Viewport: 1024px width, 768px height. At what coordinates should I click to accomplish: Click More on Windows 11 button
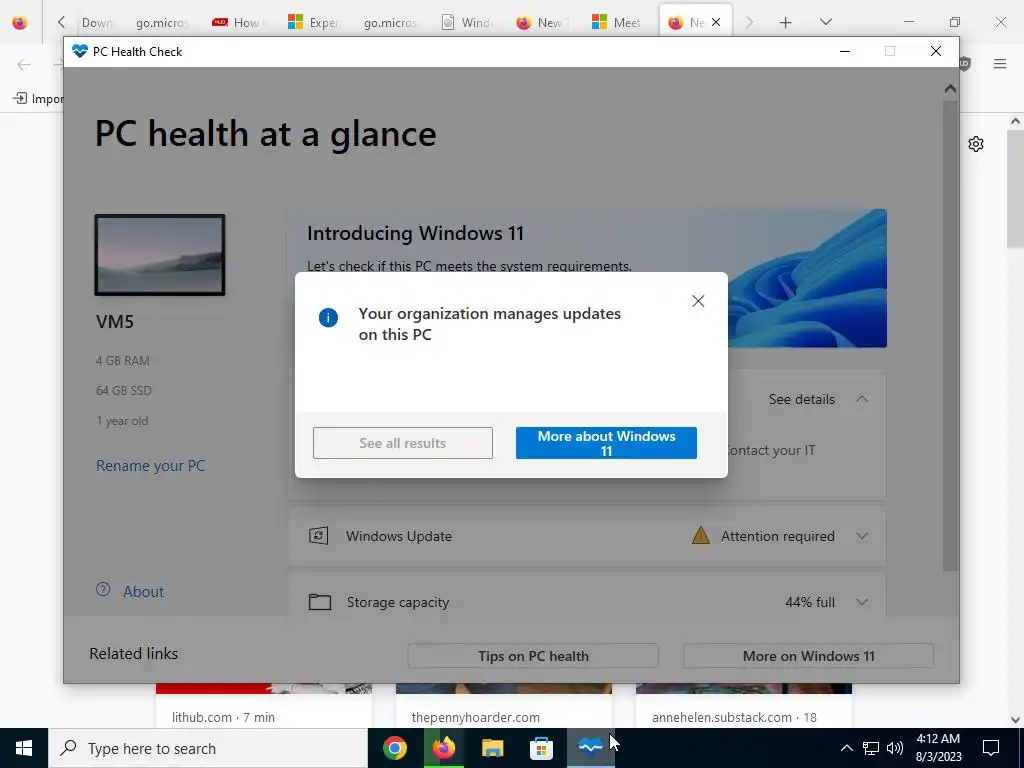click(x=808, y=656)
